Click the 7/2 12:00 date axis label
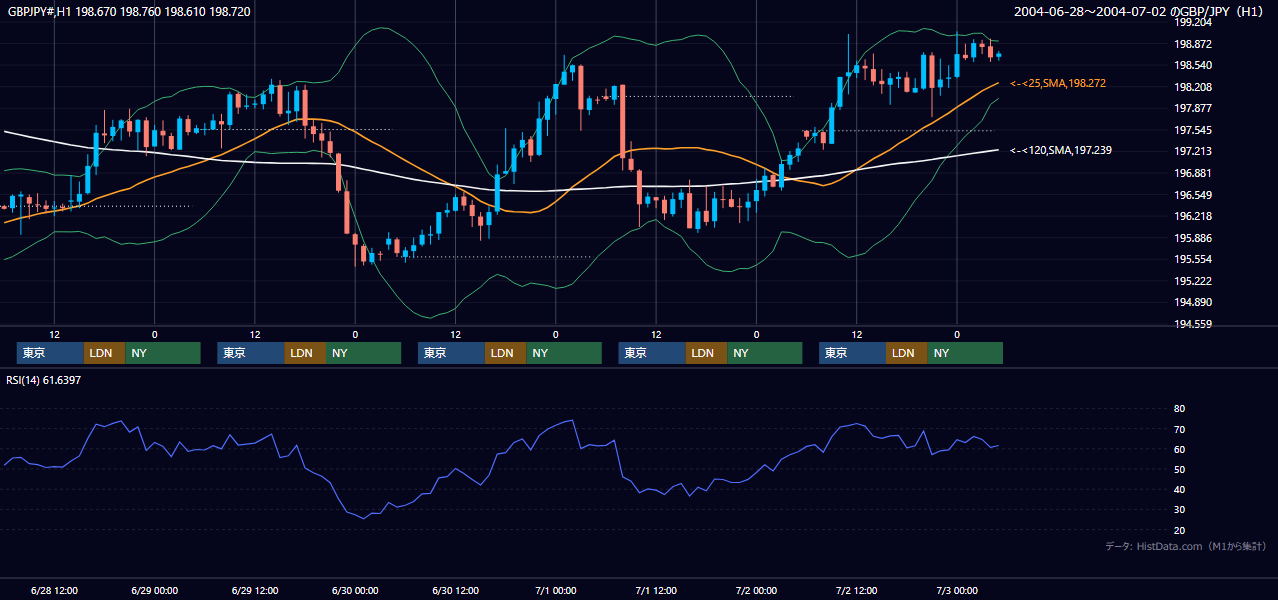This screenshot has width=1278, height=600. coord(857,590)
